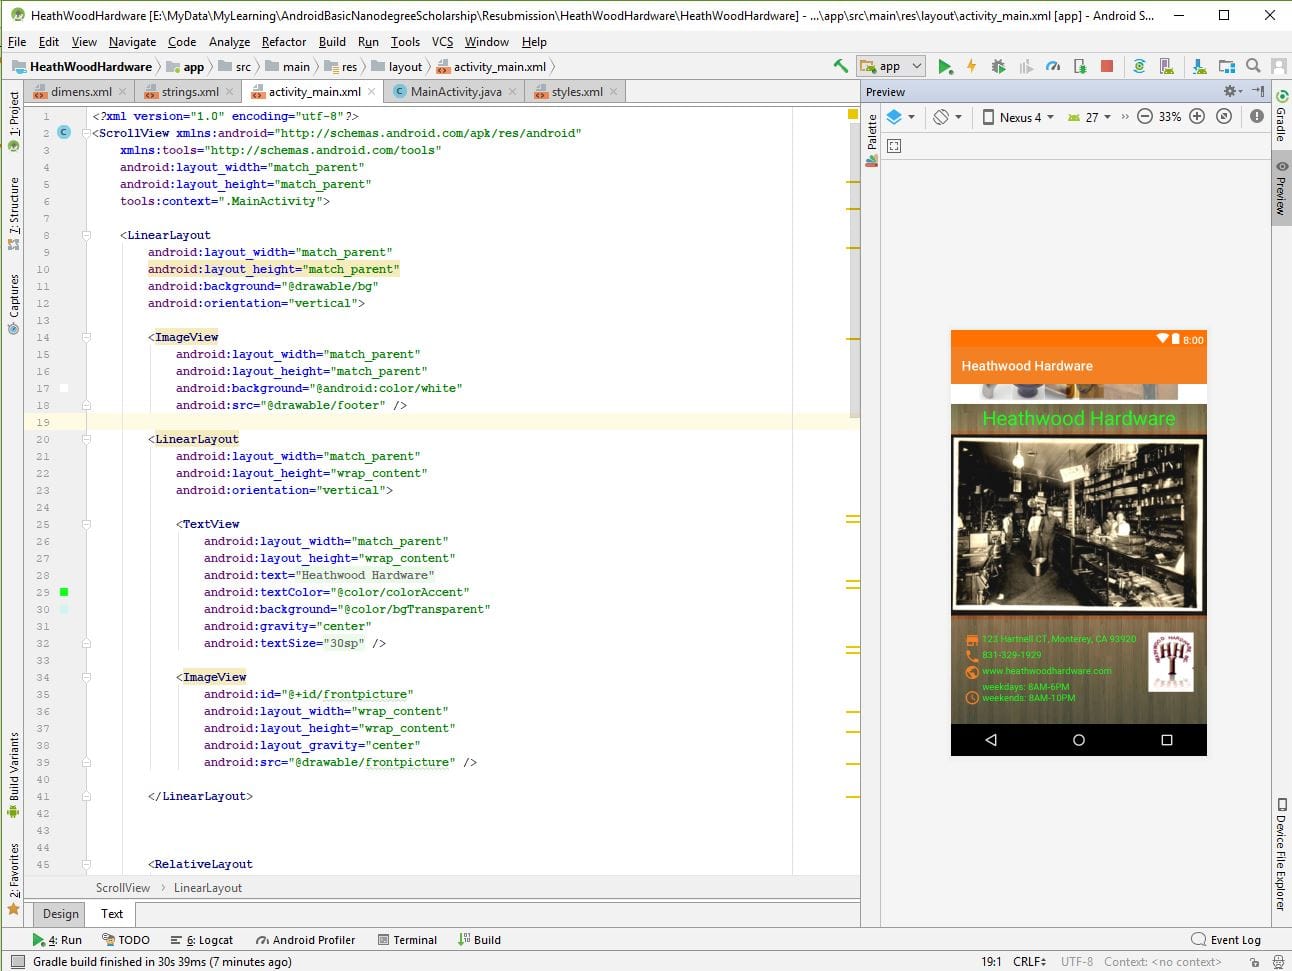Viewport: 1292px width, 971px height.
Task: Collapse ImageView fold on line 14
Action: coord(87,337)
